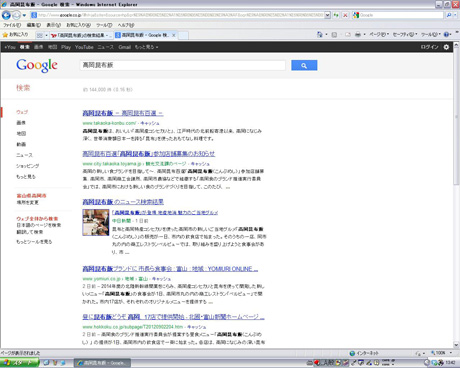This screenshot has width=460, height=368.
Task: Open the address bar history dropdown
Action: pyautogui.click(x=327, y=15)
